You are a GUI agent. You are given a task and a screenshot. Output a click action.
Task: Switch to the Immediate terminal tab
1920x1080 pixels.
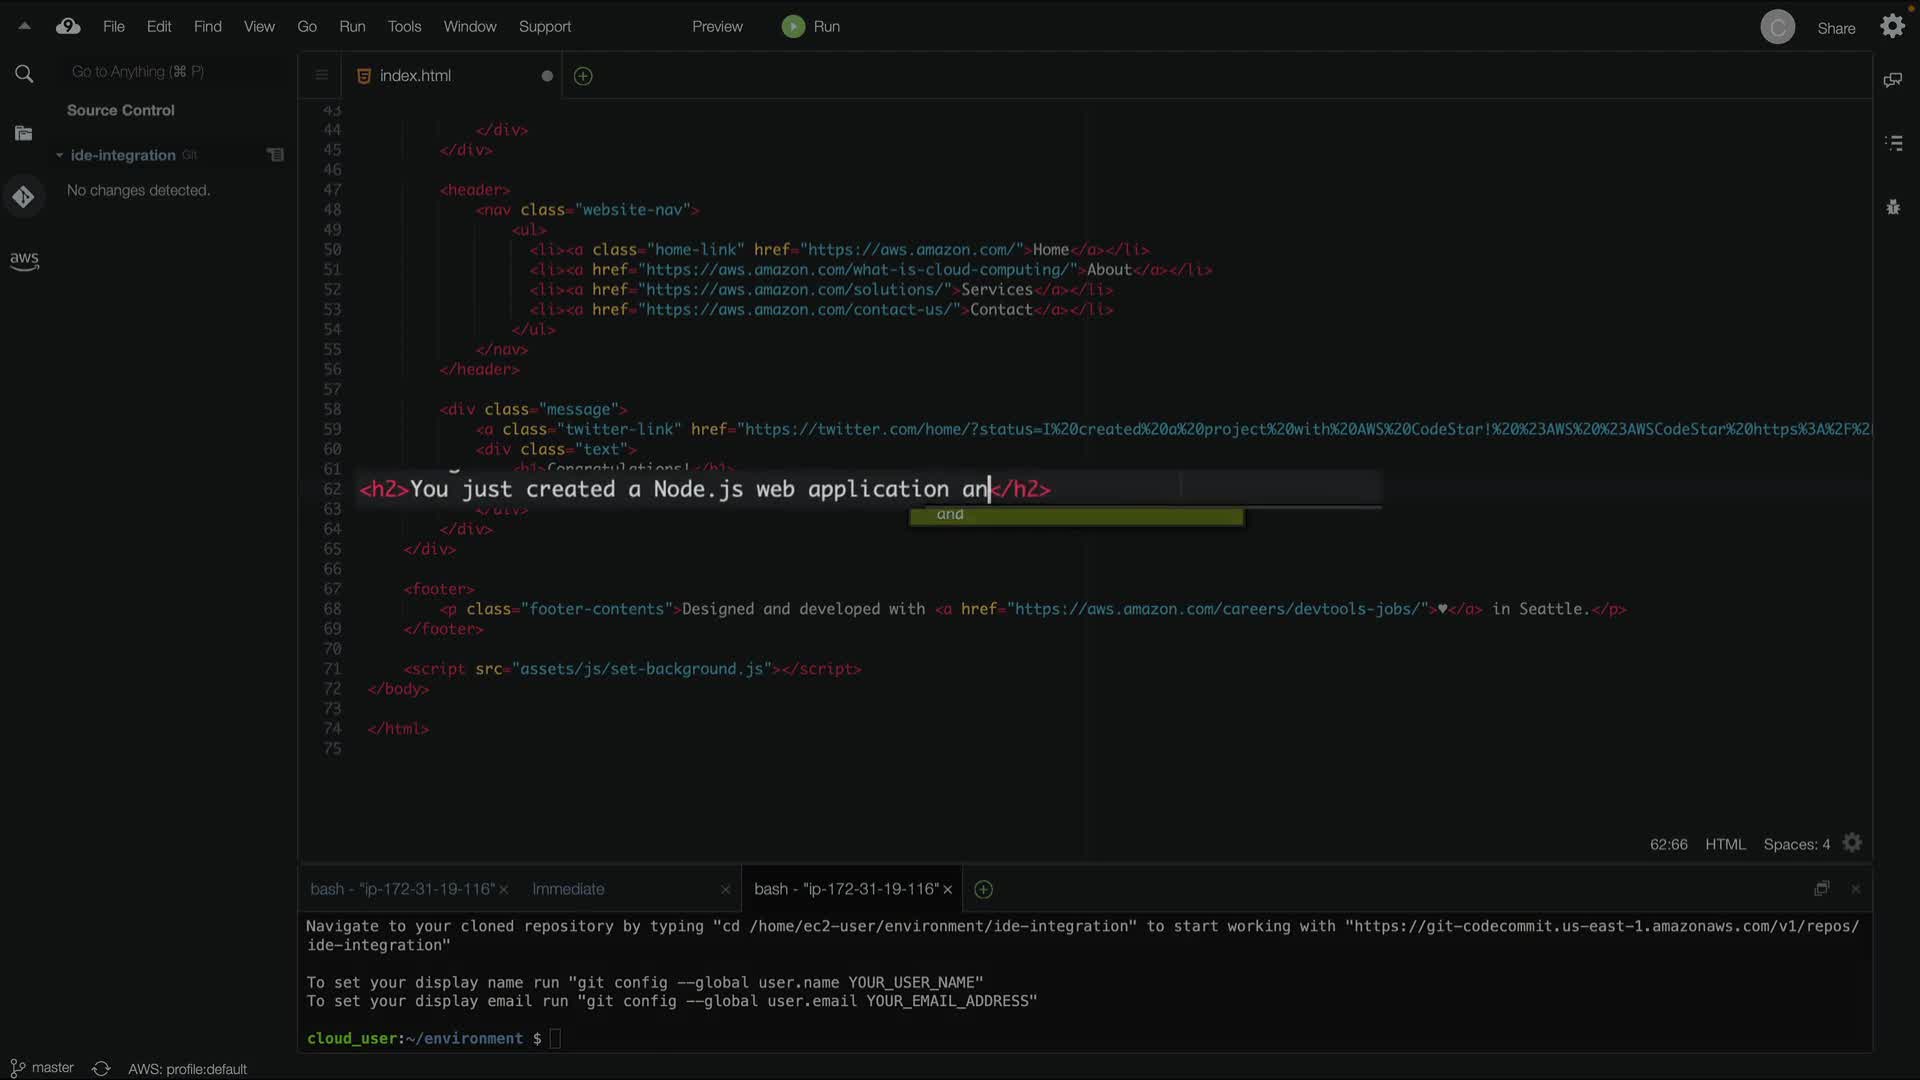click(568, 889)
